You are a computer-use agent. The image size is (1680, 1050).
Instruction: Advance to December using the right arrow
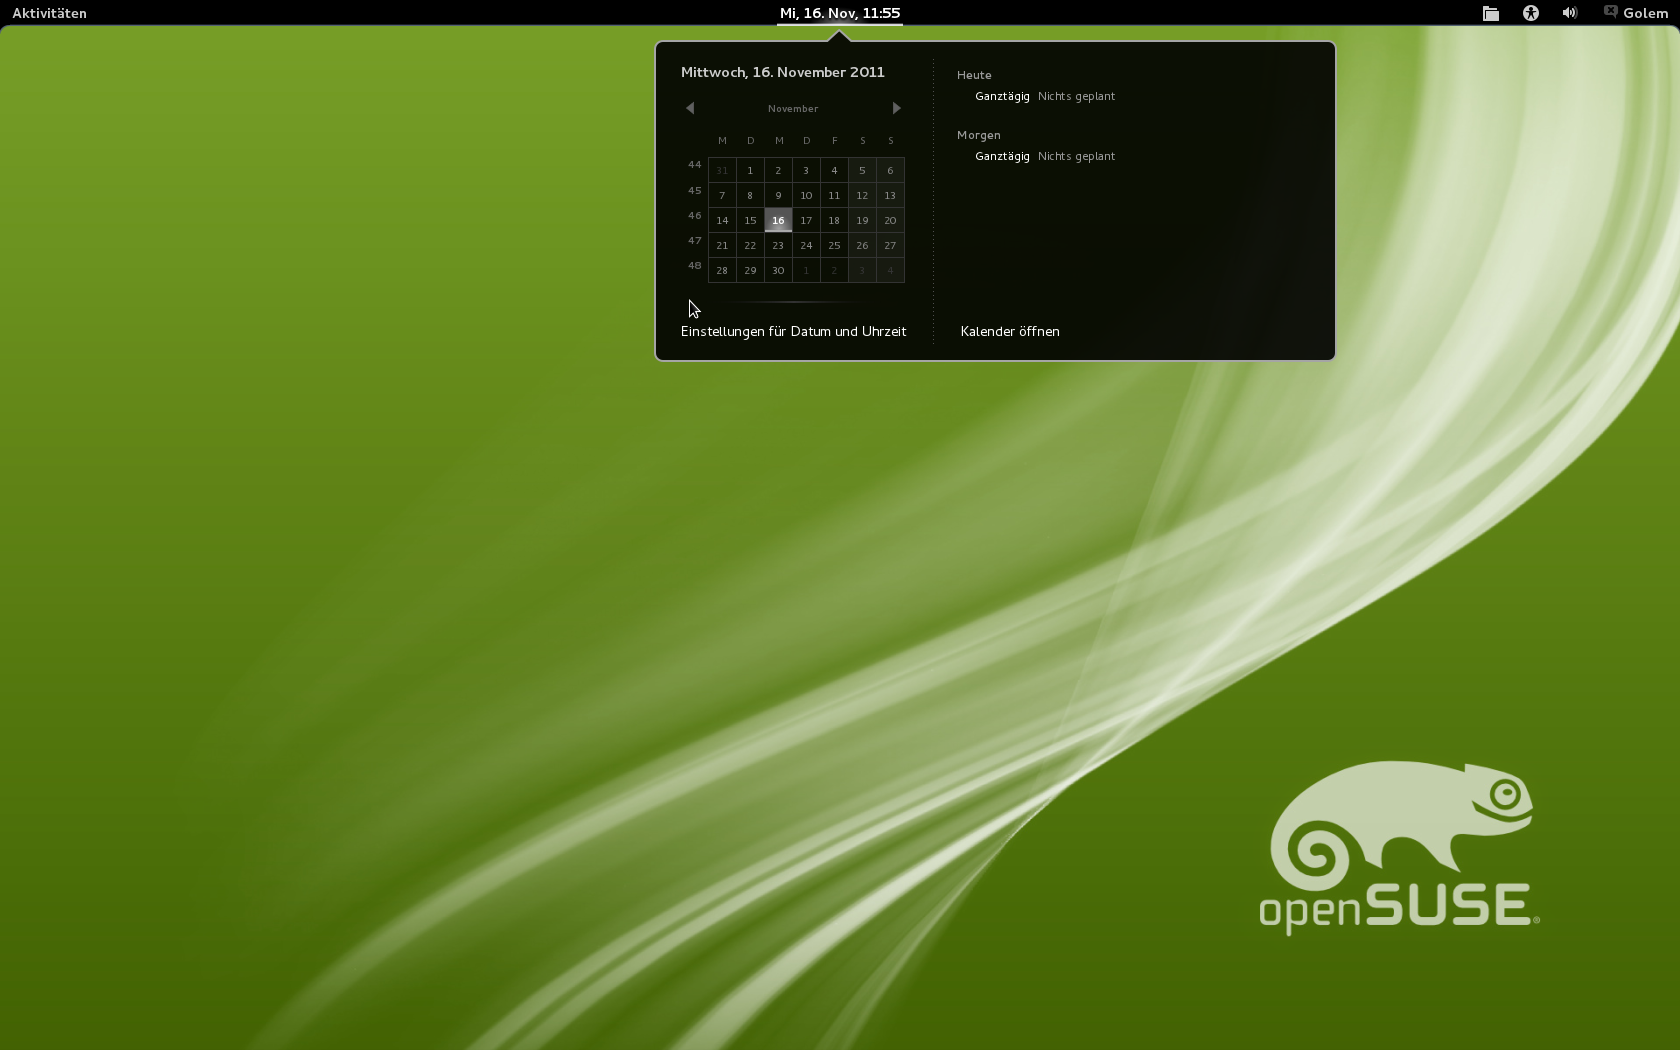tap(896, 108)
